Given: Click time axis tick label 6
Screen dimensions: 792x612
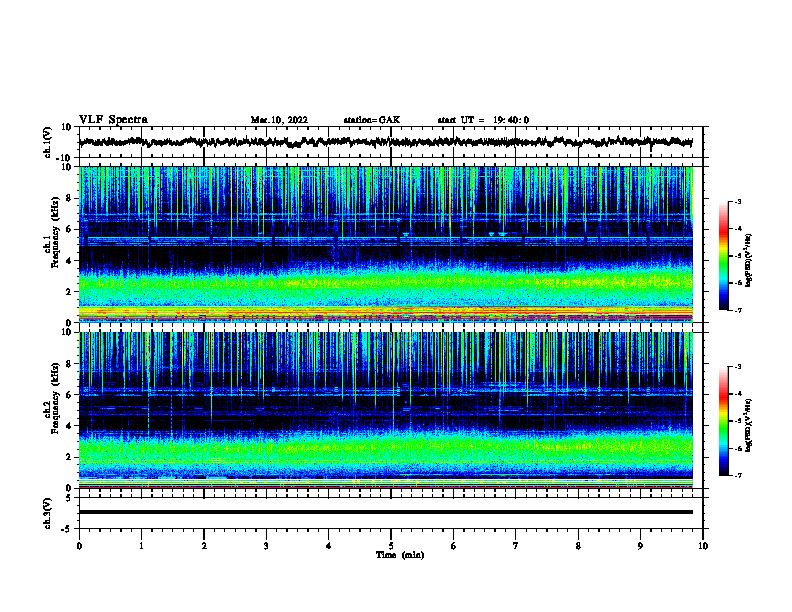Looking at the screenshot, I should click(x=454, y=546).
